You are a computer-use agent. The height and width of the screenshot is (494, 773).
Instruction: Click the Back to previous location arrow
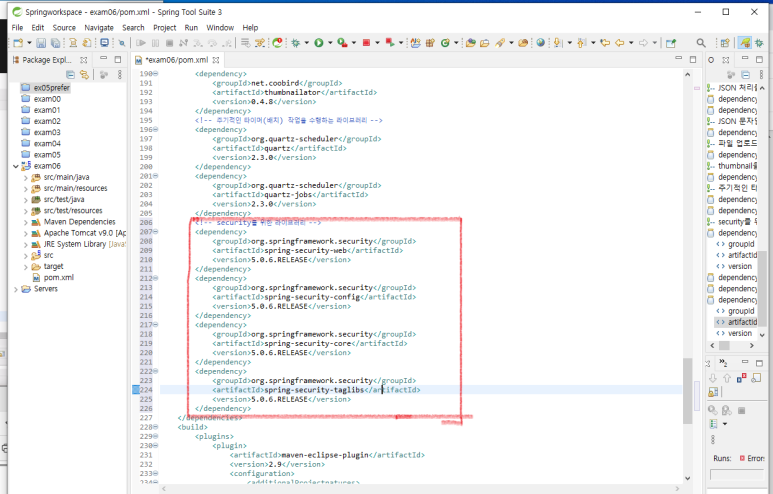620,43
